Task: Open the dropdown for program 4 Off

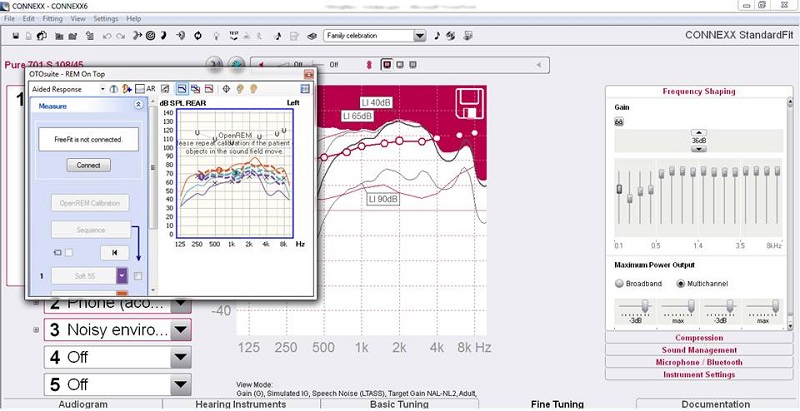Action: coord(181,357)
